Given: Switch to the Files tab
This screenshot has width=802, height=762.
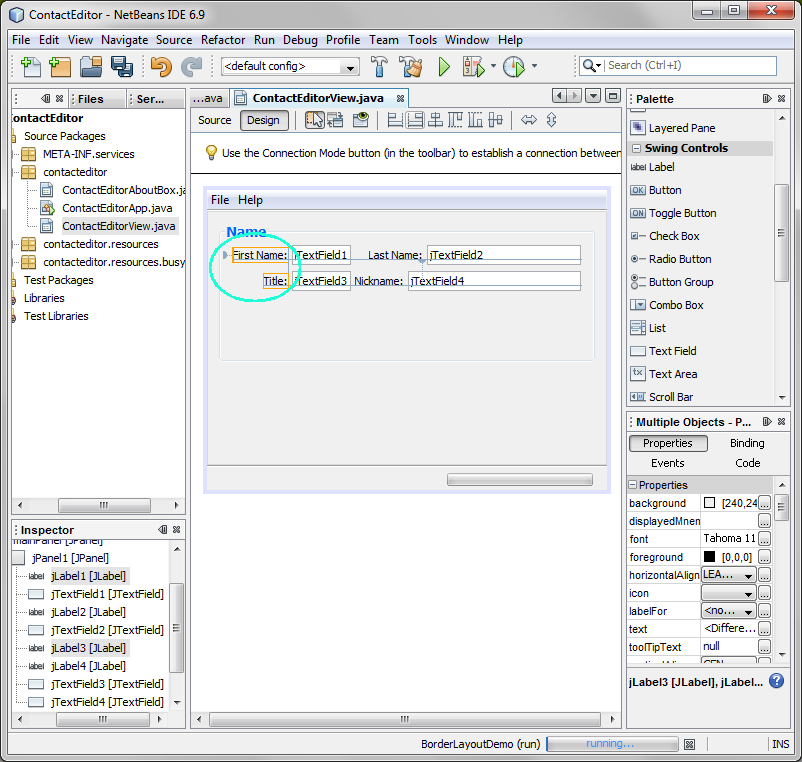Looking at the screenshot, I should pyautogui.click(x=97, y=99).
